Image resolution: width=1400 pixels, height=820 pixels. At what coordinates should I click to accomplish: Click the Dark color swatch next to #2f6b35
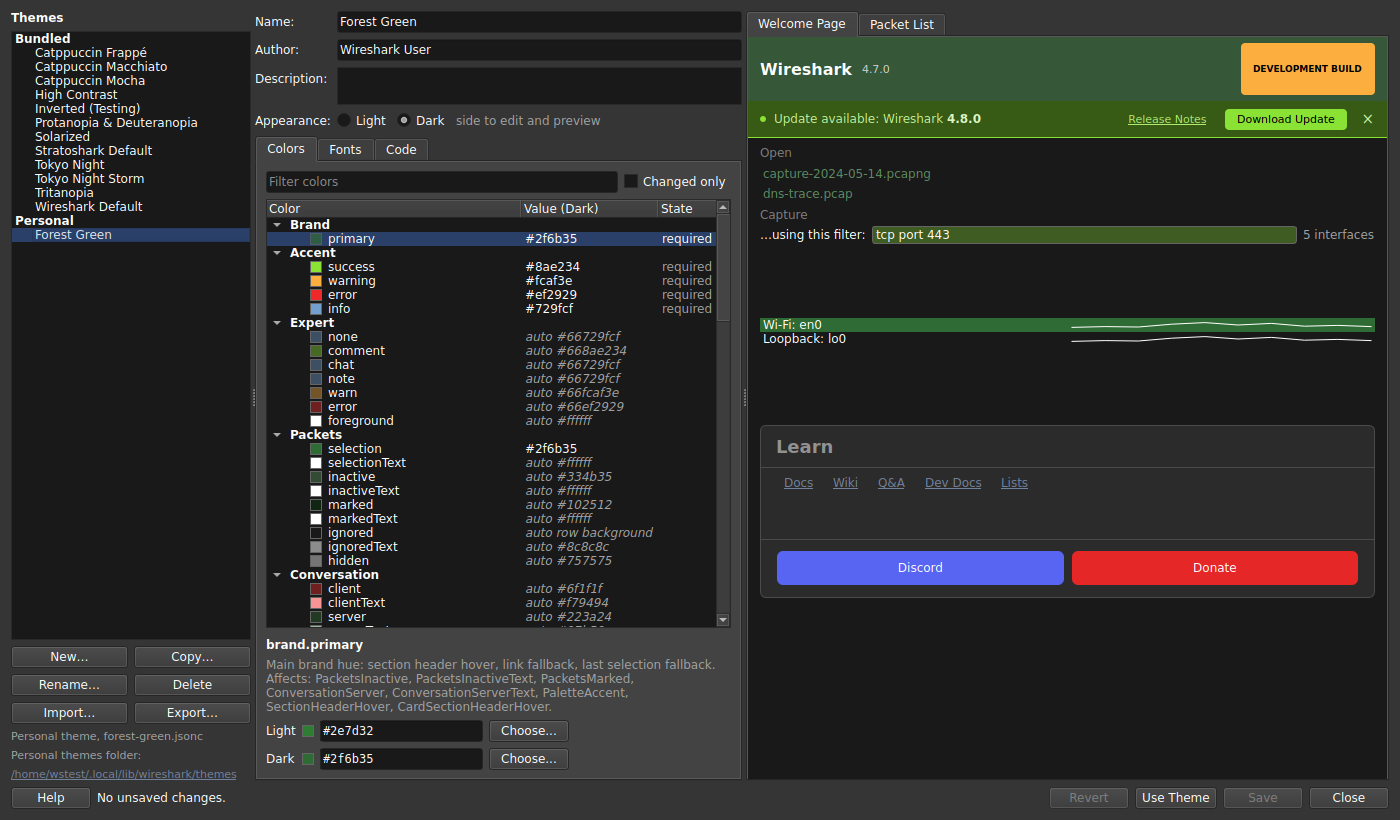click(308, 759)
